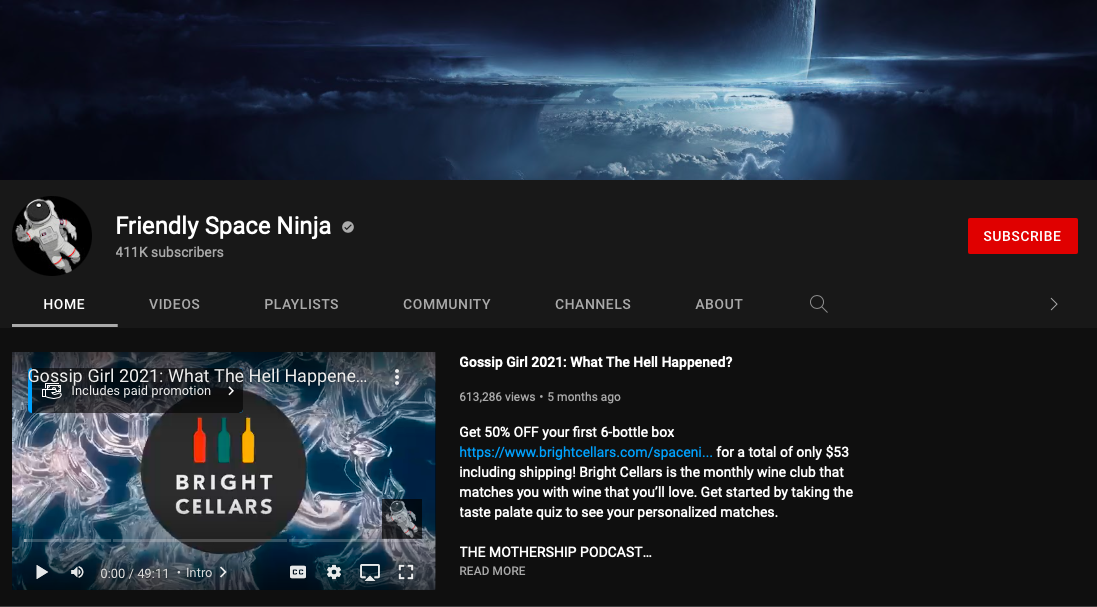Open the Playlists tab
The image size is (1097, 607).
[x=302, y=304]
